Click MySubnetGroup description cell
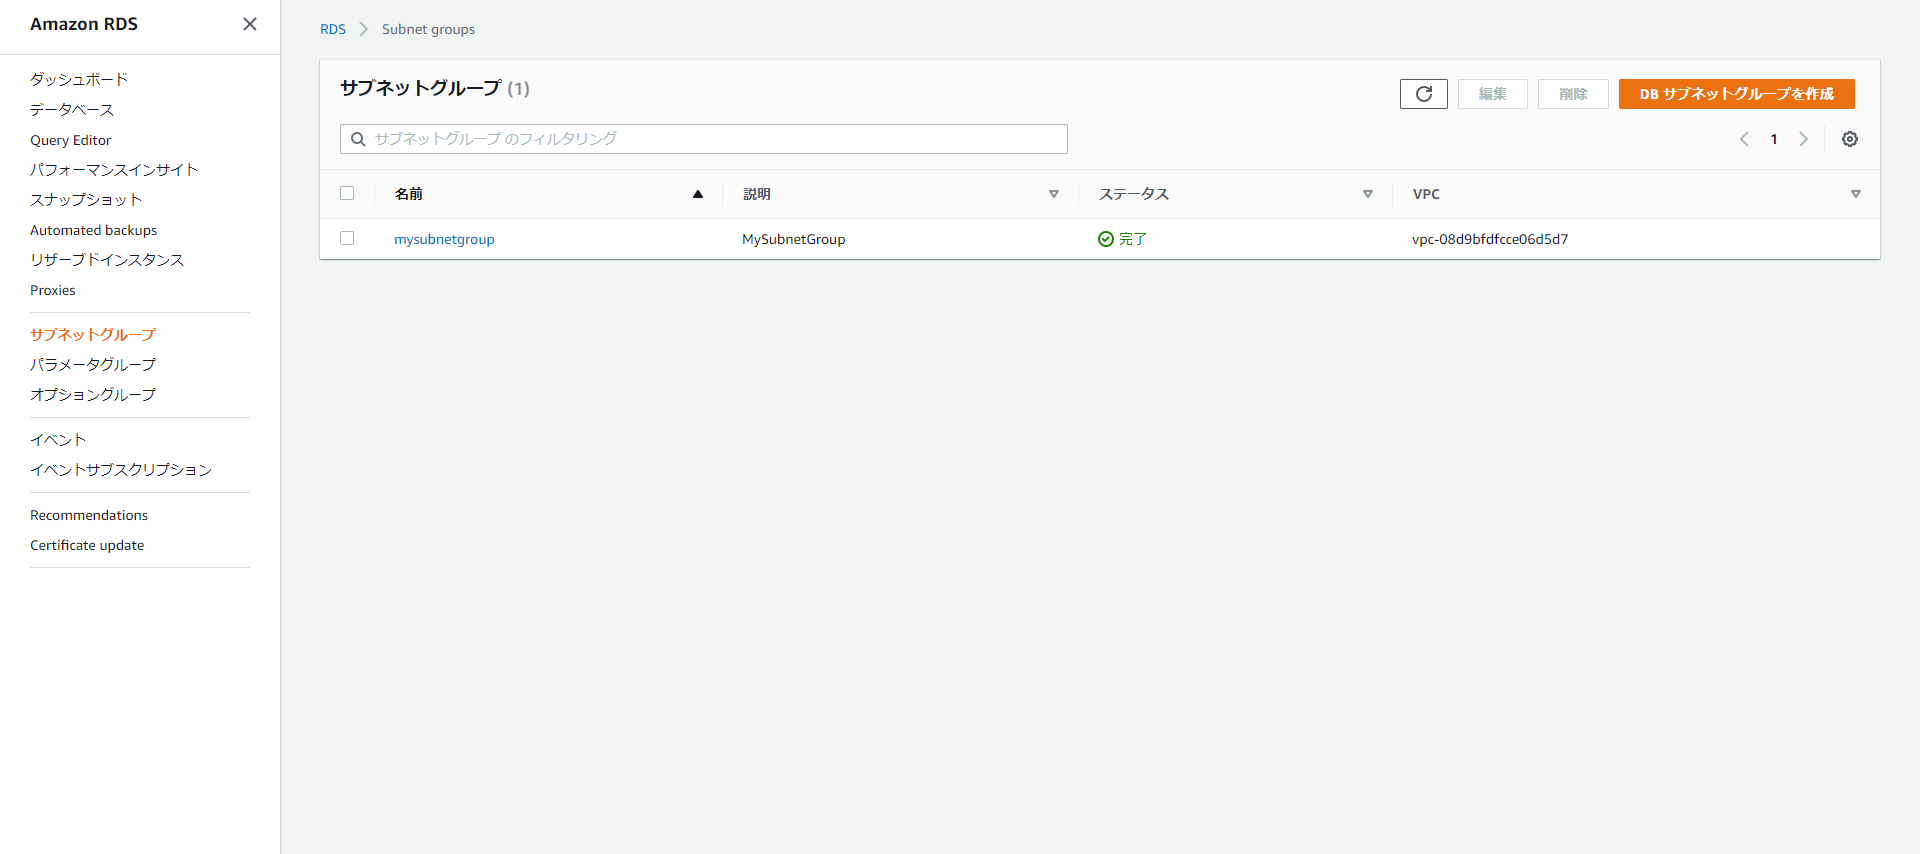This screenshot has height=854, width=1920. pos(794,239)
